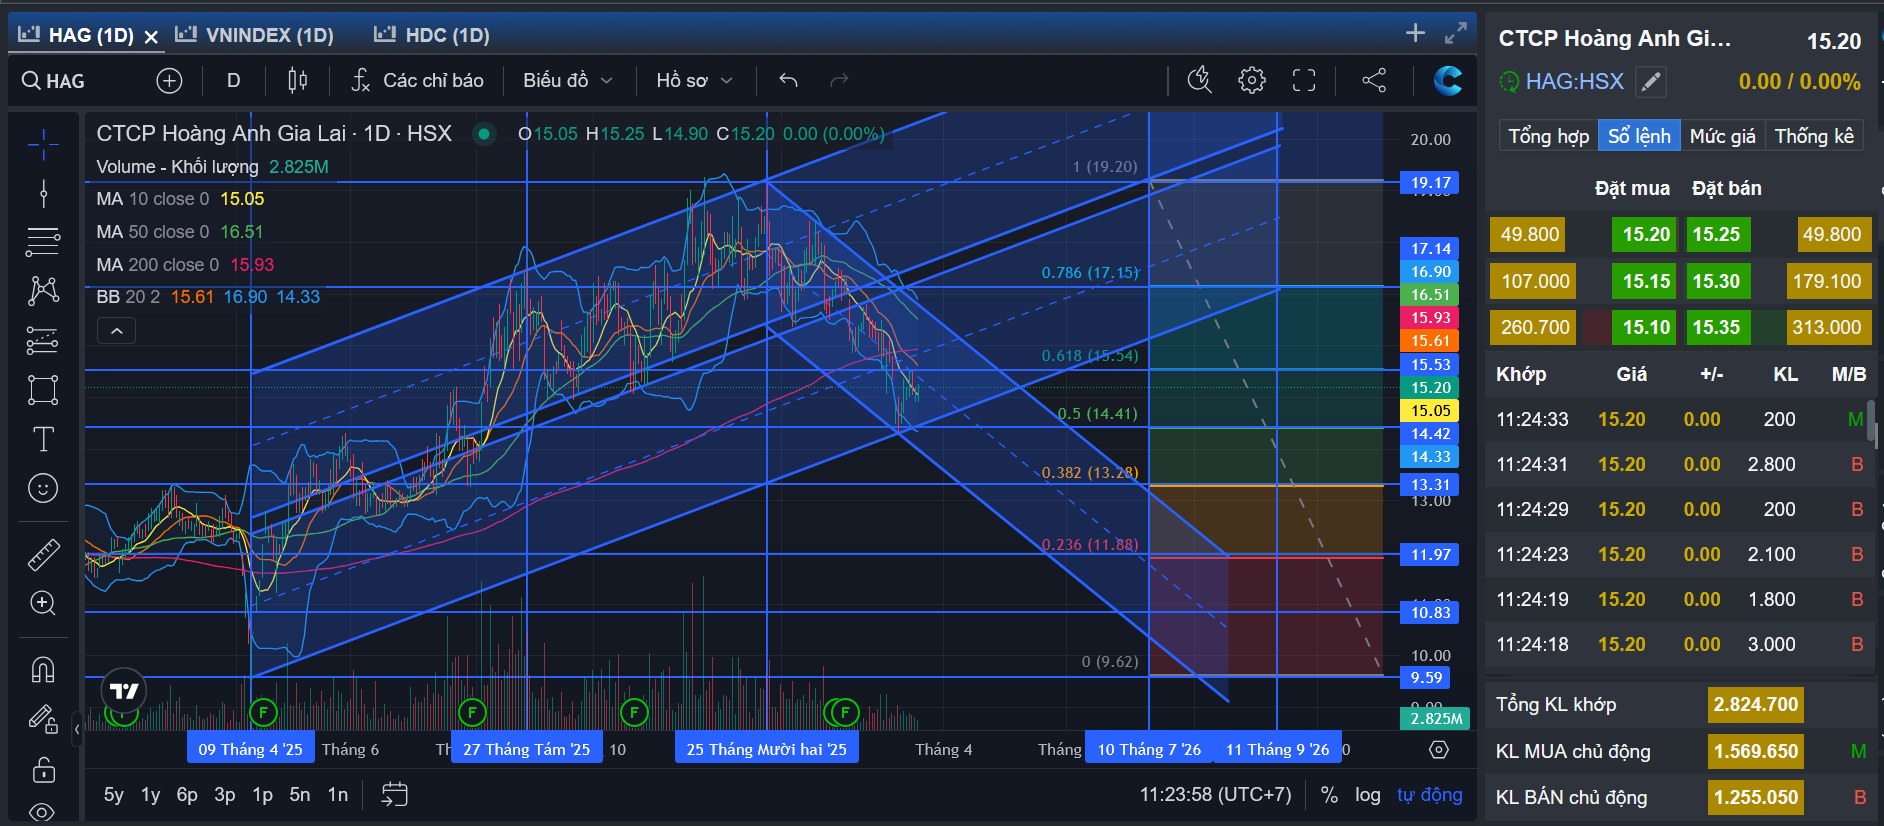1884x826 pixels.
Task: Click the BB 20 2 indicator legend
Action: pos(208,297)
